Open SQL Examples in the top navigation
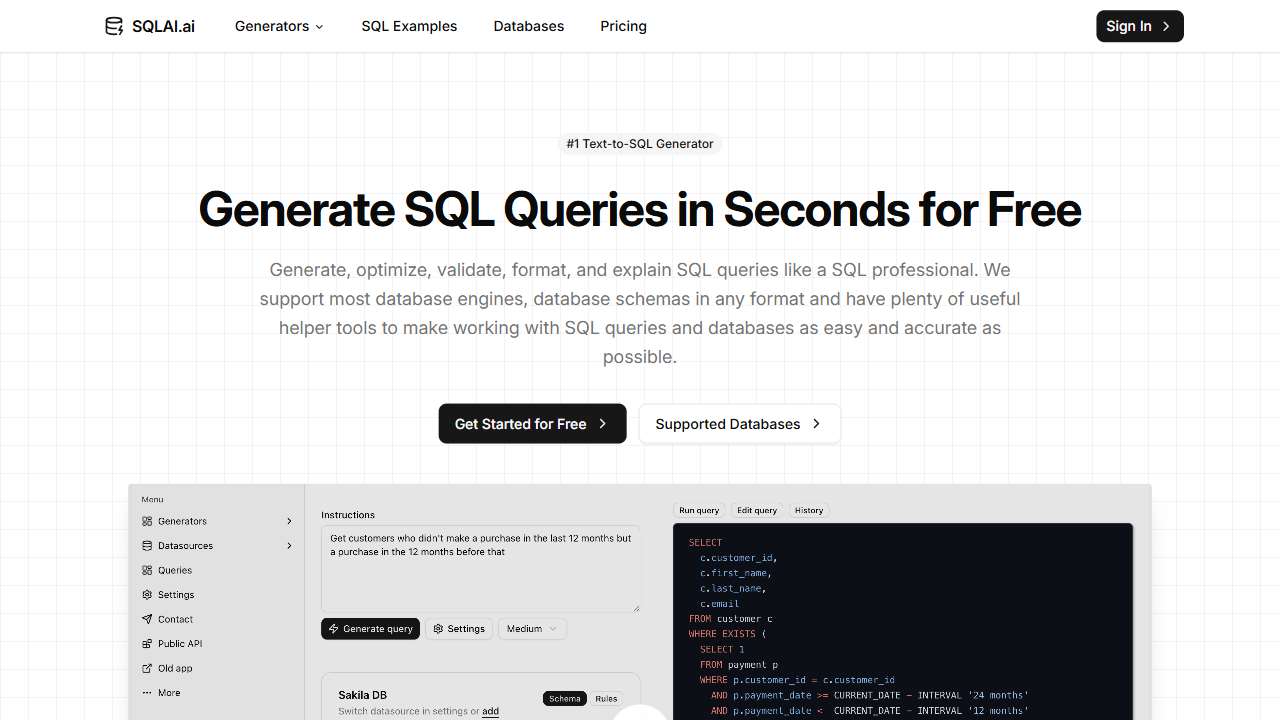The image size is (1280, 720). [x=409, y=26]
